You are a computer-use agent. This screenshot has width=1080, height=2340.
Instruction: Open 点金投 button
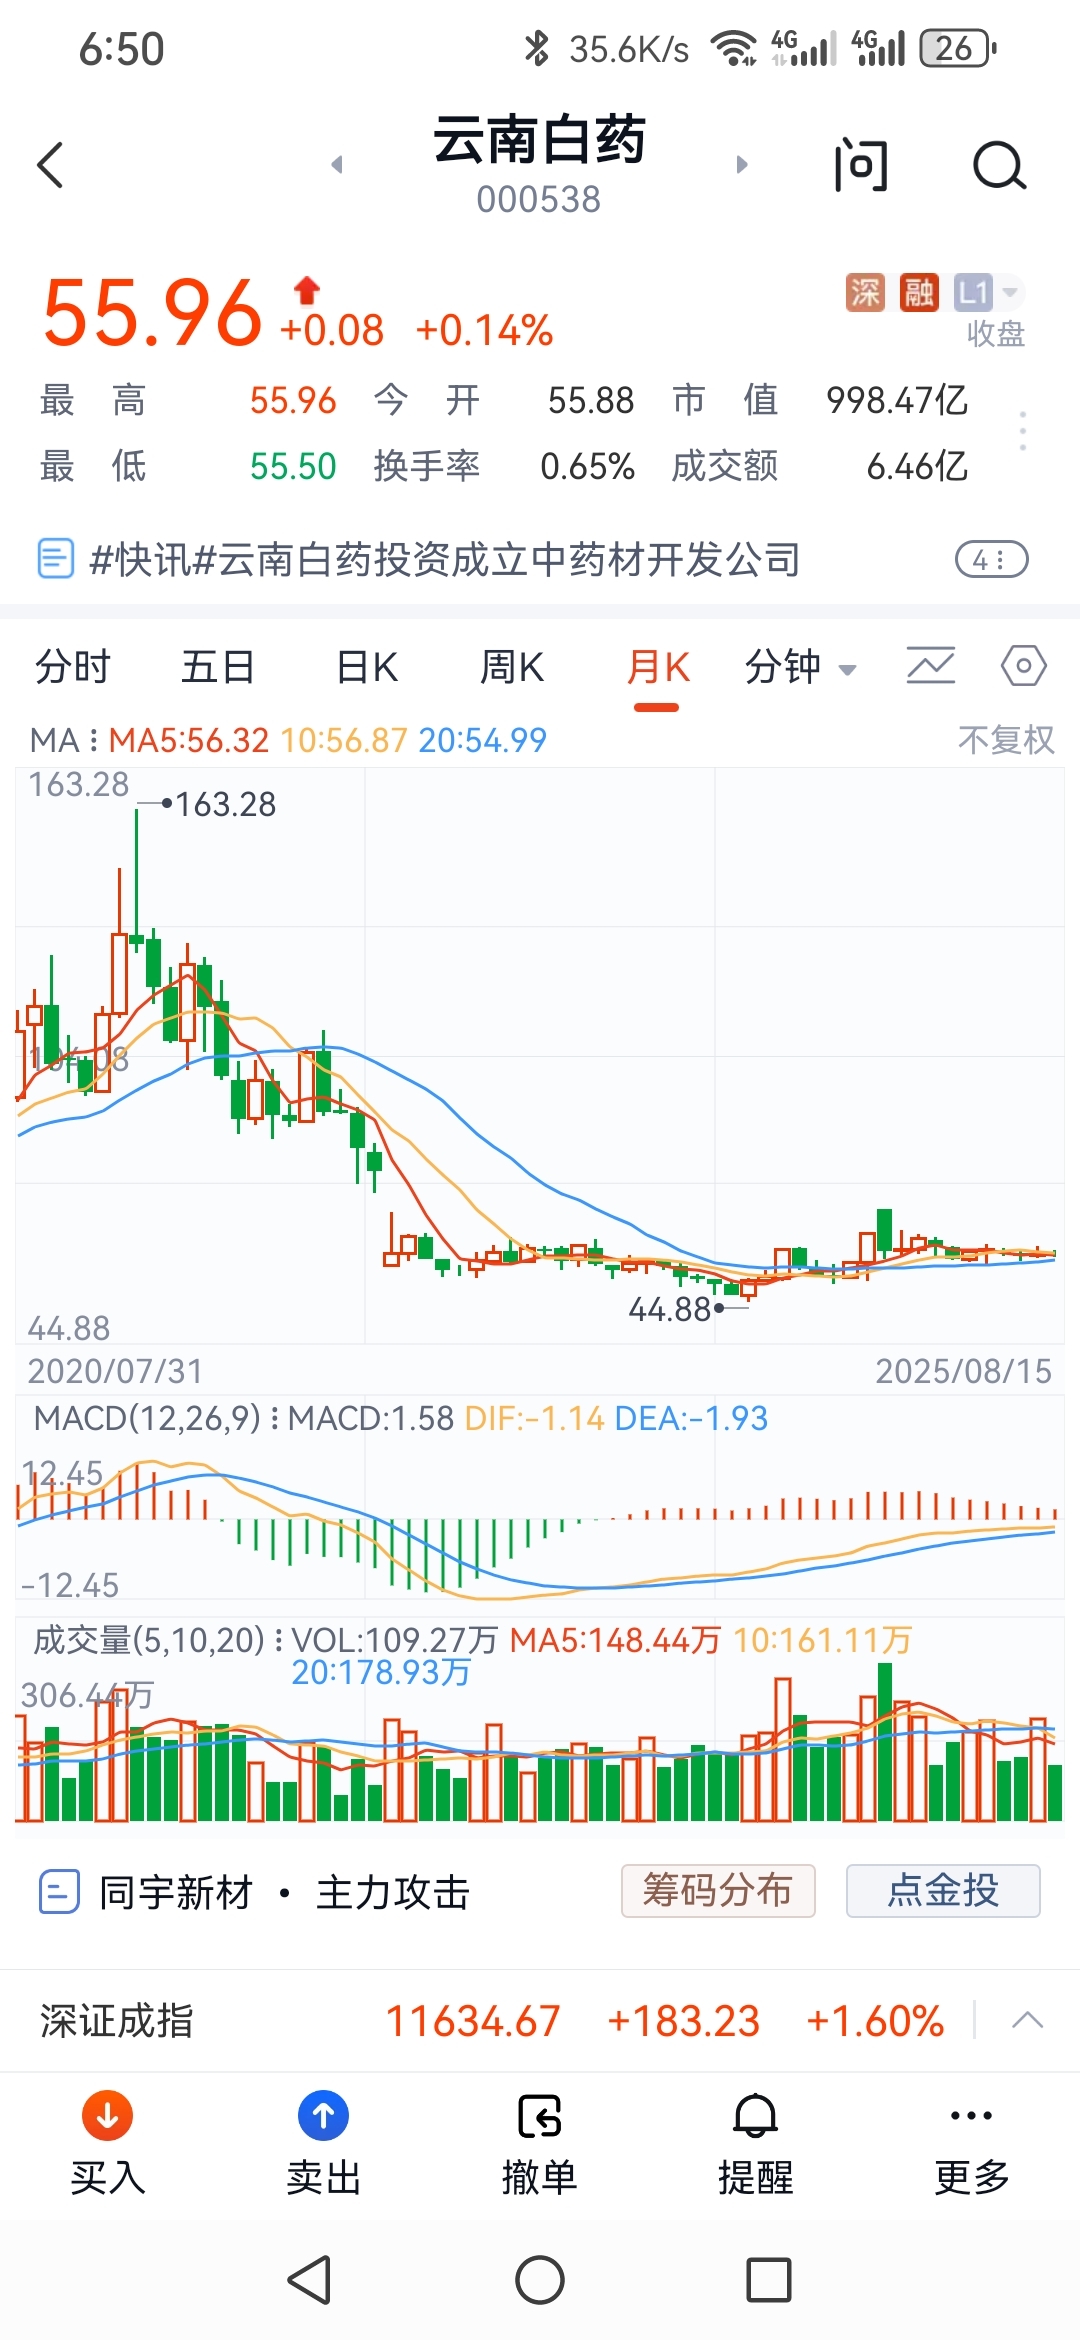pos(943,1890)
